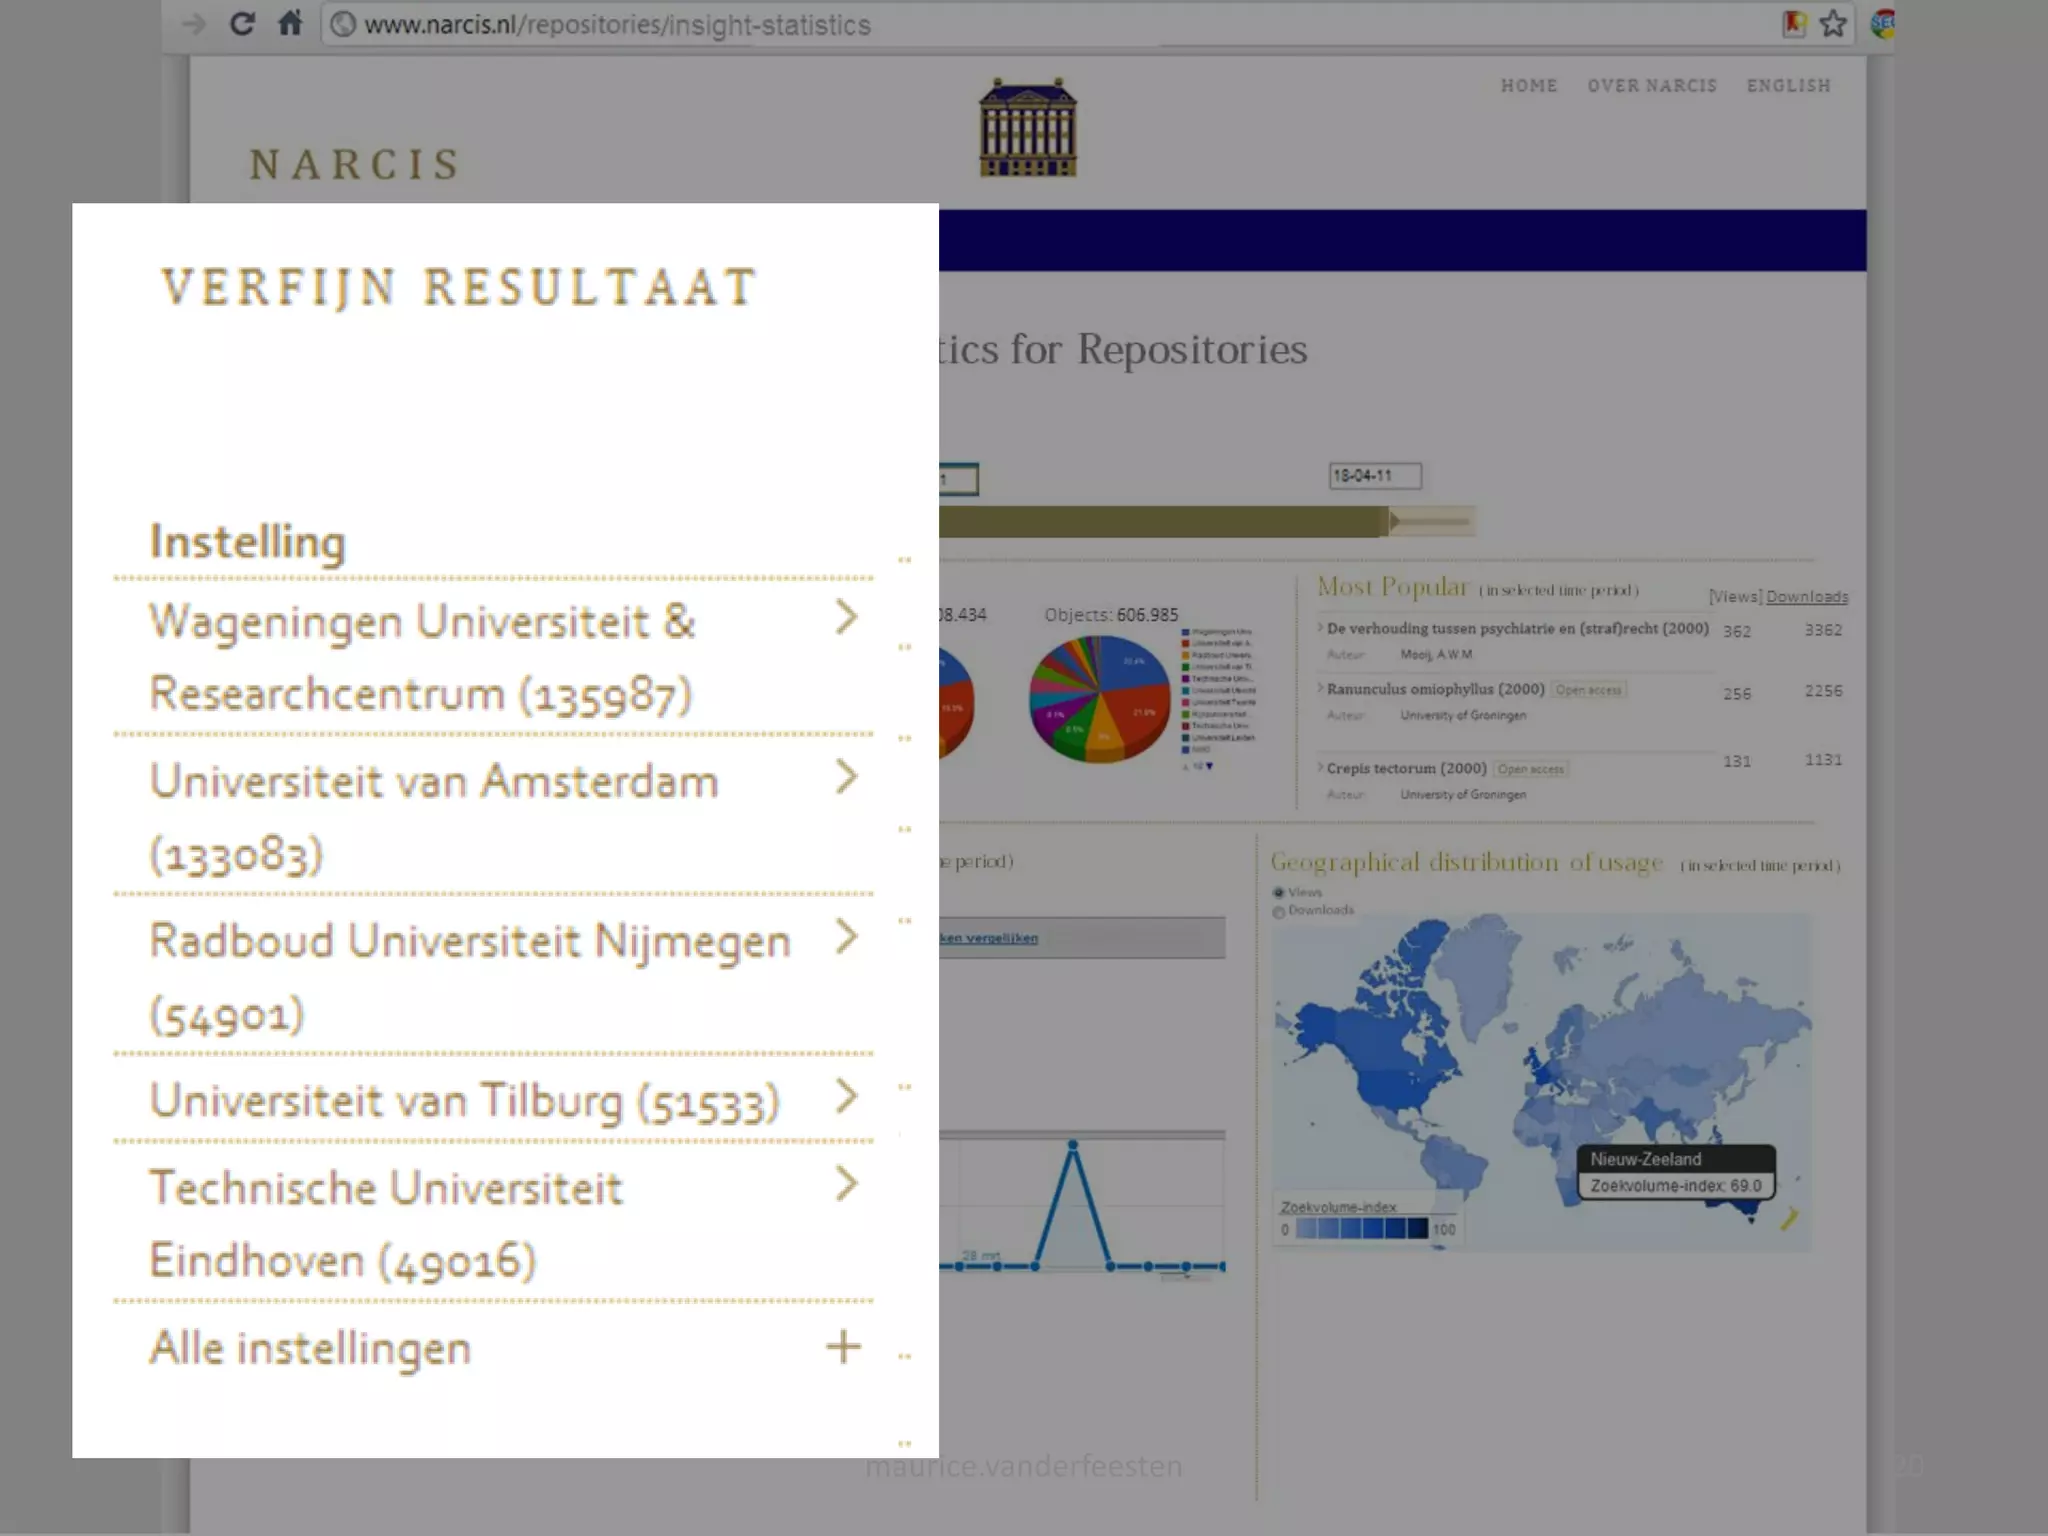The image size is (2048, 1536).
Task: Click the NARCIS building logo
Action: click(1027, 128)
